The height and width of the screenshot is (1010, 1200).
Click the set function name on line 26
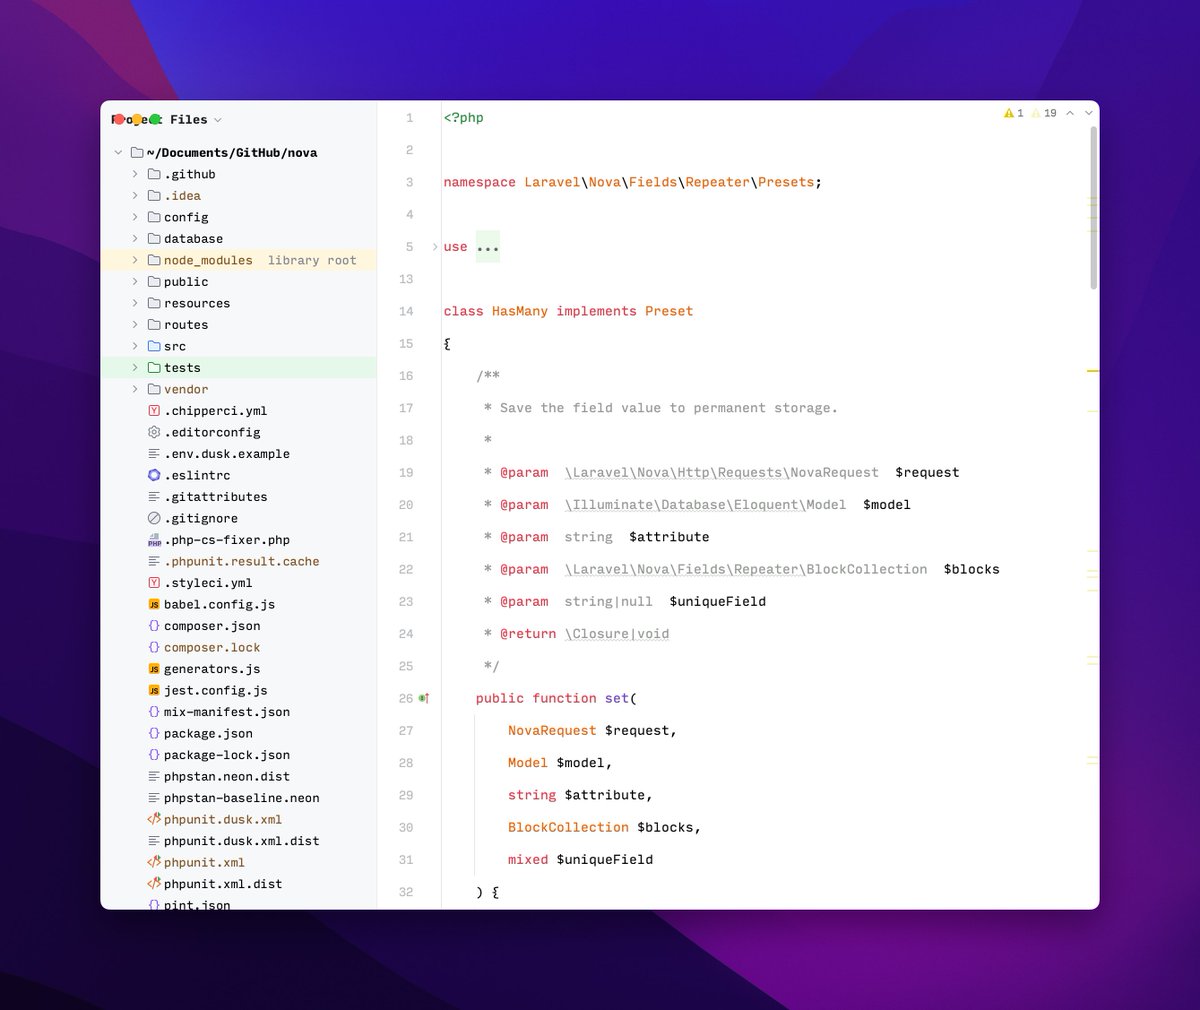[x=617, y=698]
